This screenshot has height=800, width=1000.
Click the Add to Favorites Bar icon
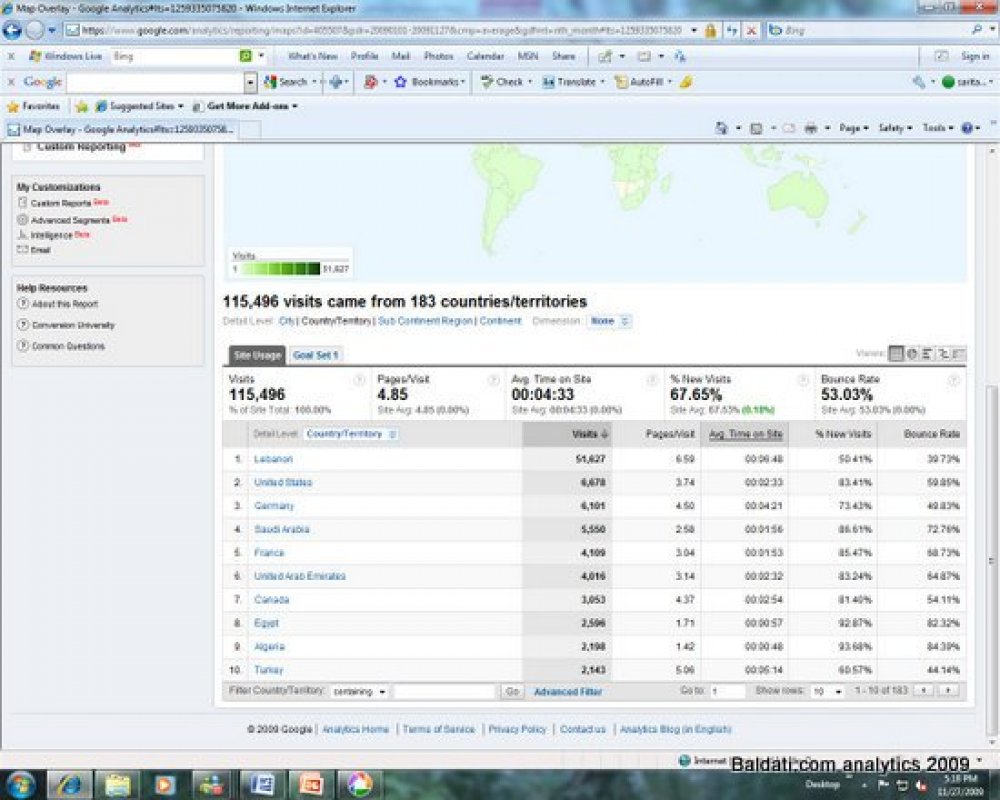point(82,107)
